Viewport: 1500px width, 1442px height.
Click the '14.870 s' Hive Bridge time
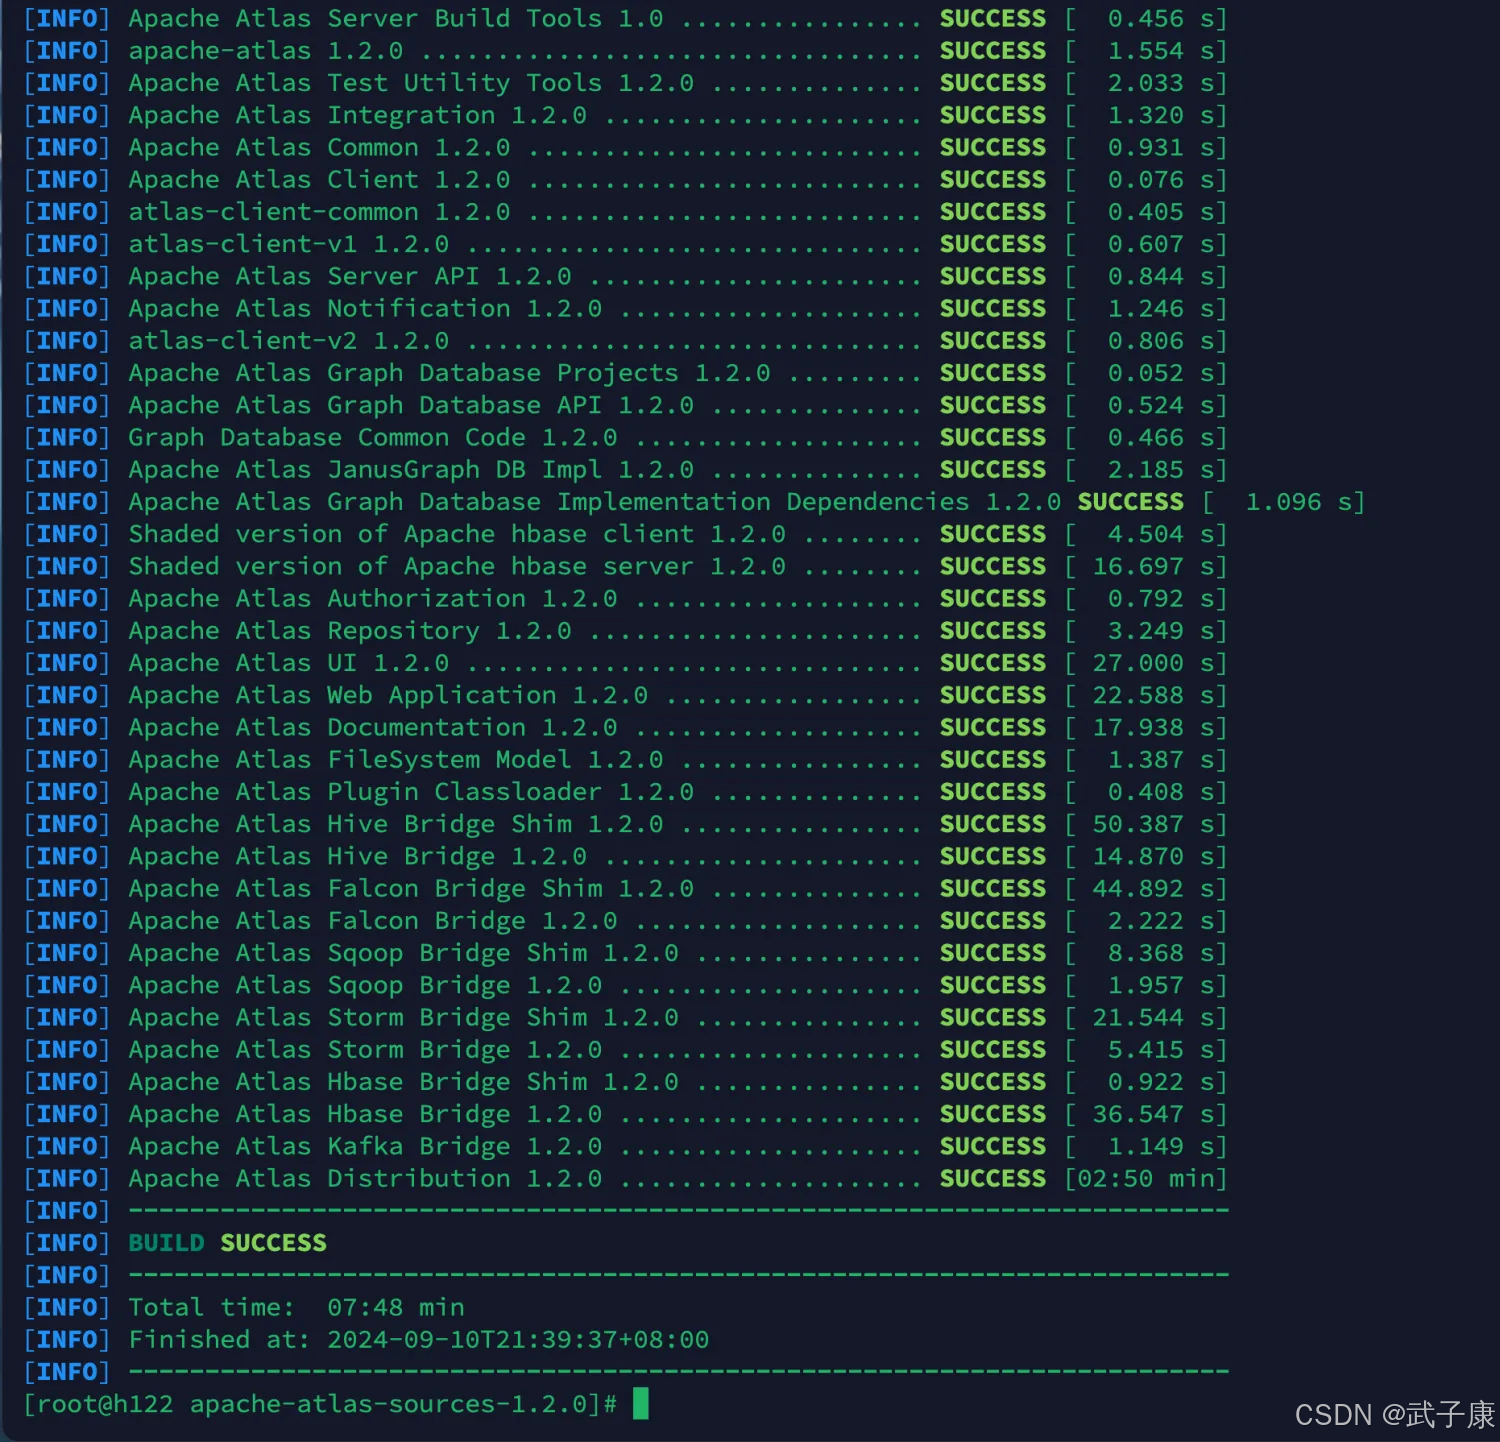click(1154, 857)
